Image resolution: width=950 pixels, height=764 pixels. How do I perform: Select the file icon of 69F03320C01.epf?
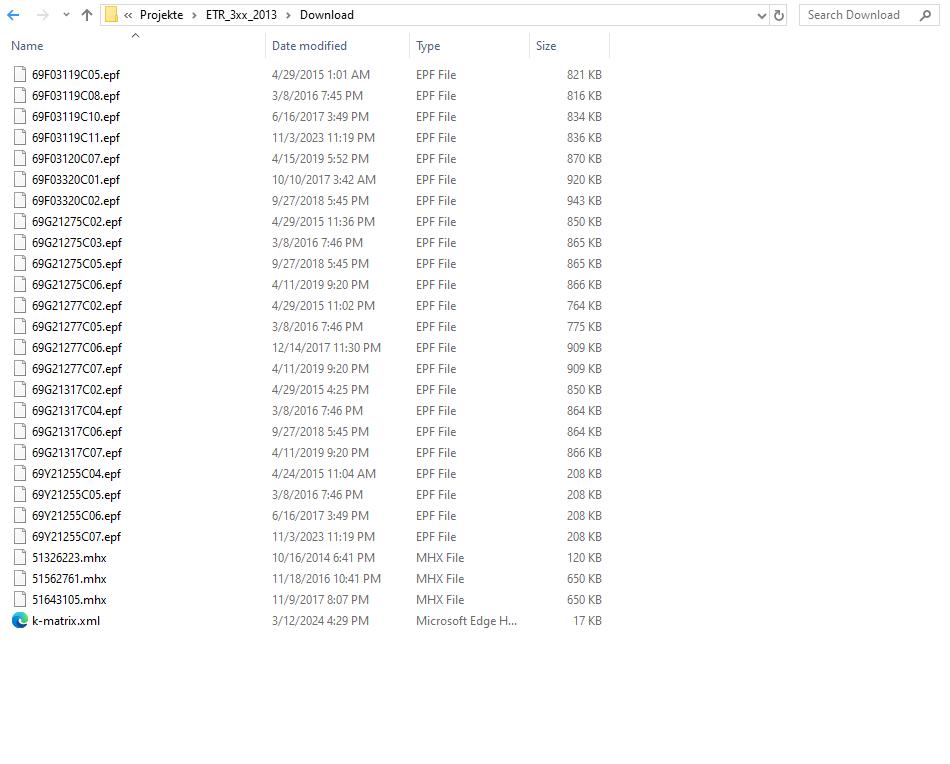20,180
